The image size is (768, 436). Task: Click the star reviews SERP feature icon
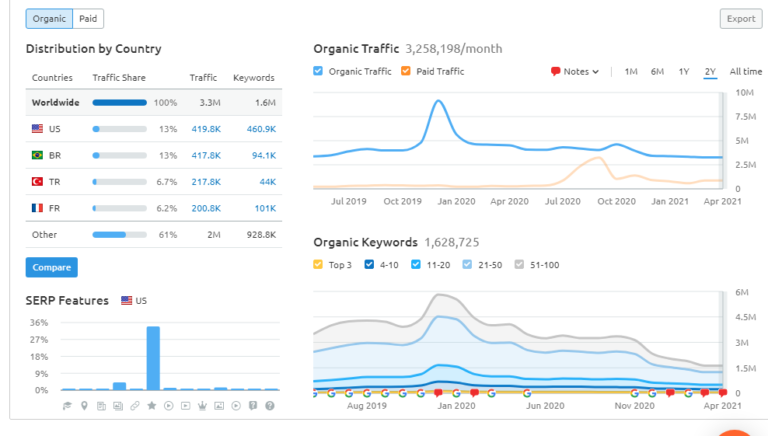[152, 405]
